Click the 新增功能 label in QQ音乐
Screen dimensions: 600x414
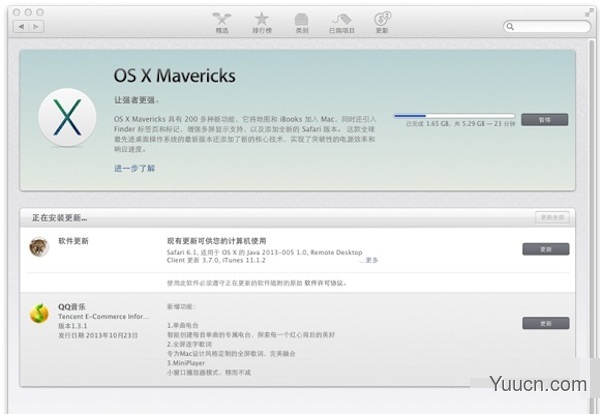[181, 306]
